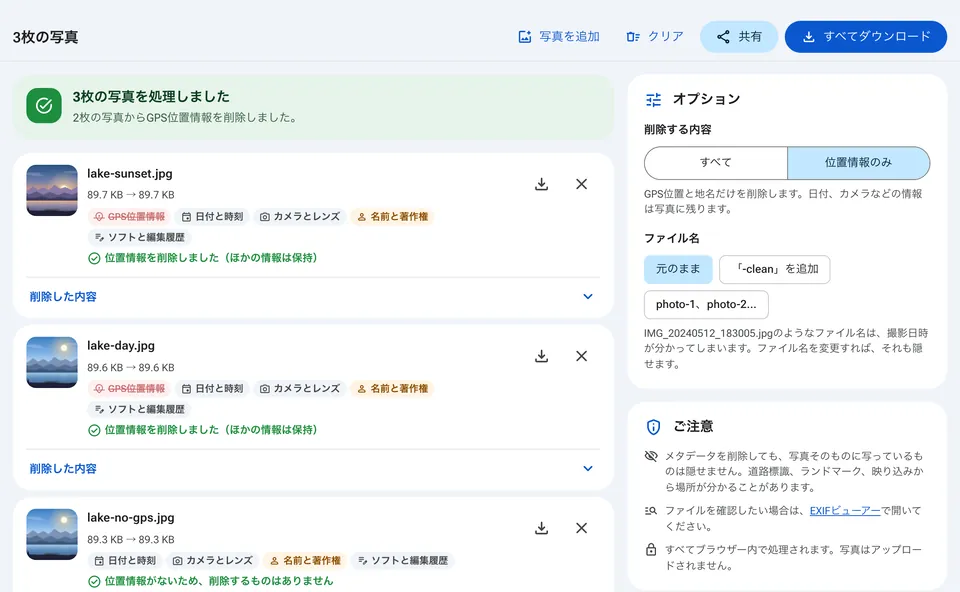Viewport: 960px width, 592px height.
Task: Click the ご注意 shield icon
Action: tap(653, 427)
